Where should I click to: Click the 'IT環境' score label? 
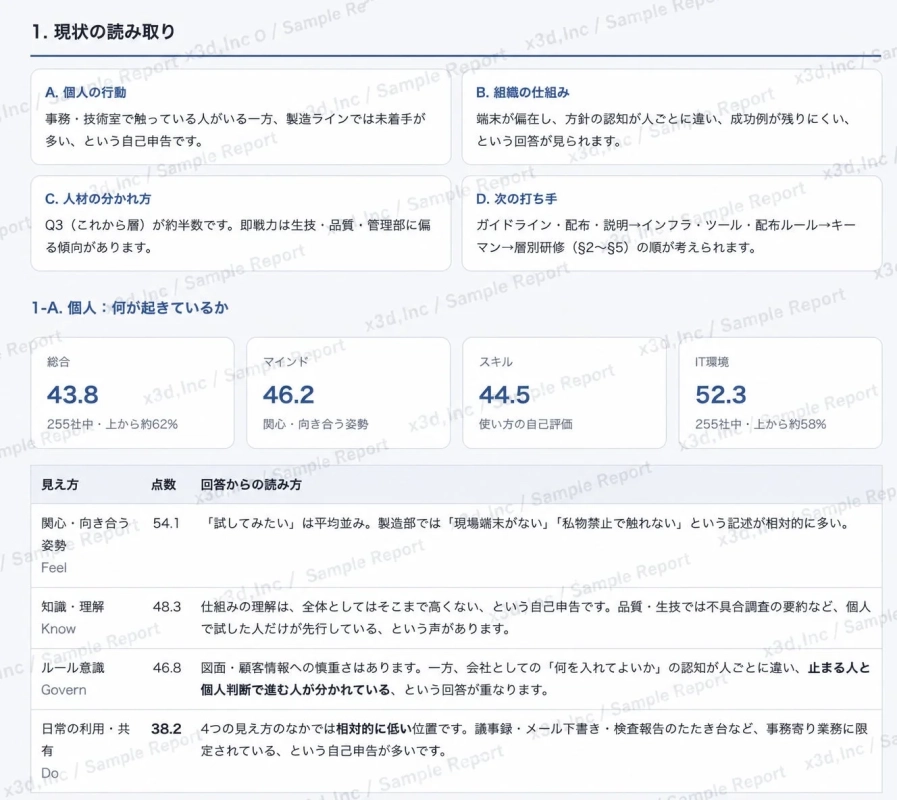click(x=712, y=361)
